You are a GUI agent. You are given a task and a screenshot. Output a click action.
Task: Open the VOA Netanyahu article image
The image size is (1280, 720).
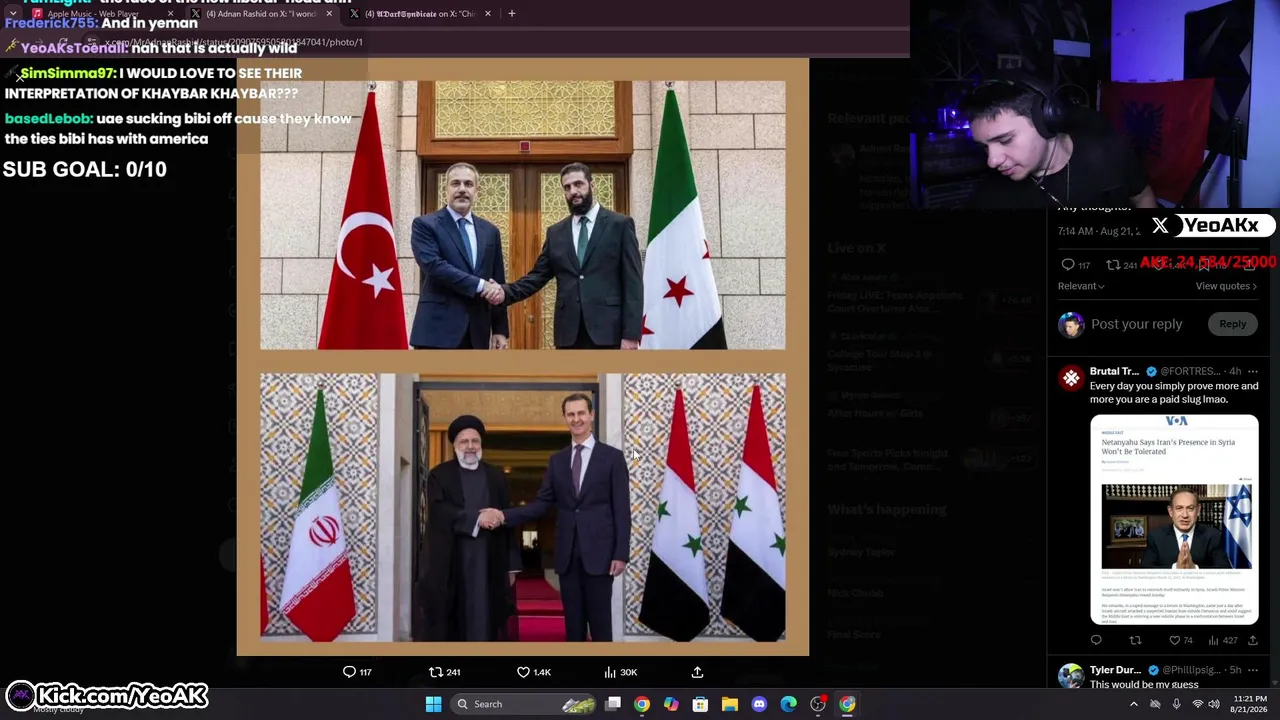[1175, 520]
